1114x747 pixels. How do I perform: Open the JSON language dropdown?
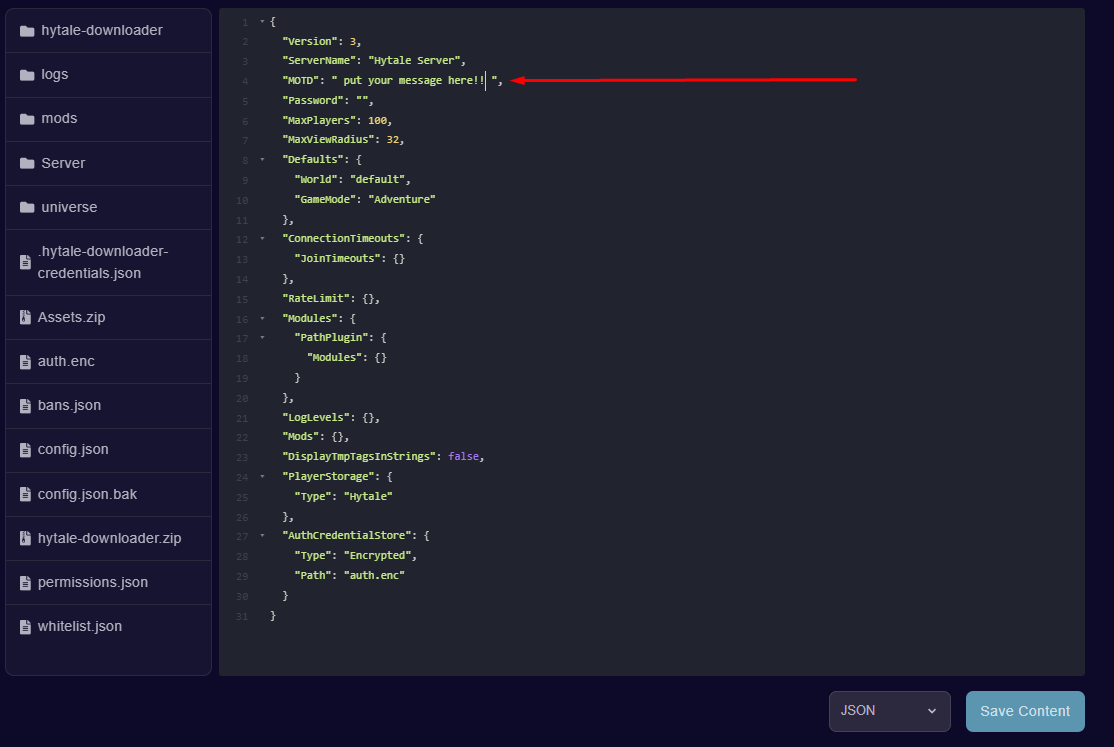(889, 711)
